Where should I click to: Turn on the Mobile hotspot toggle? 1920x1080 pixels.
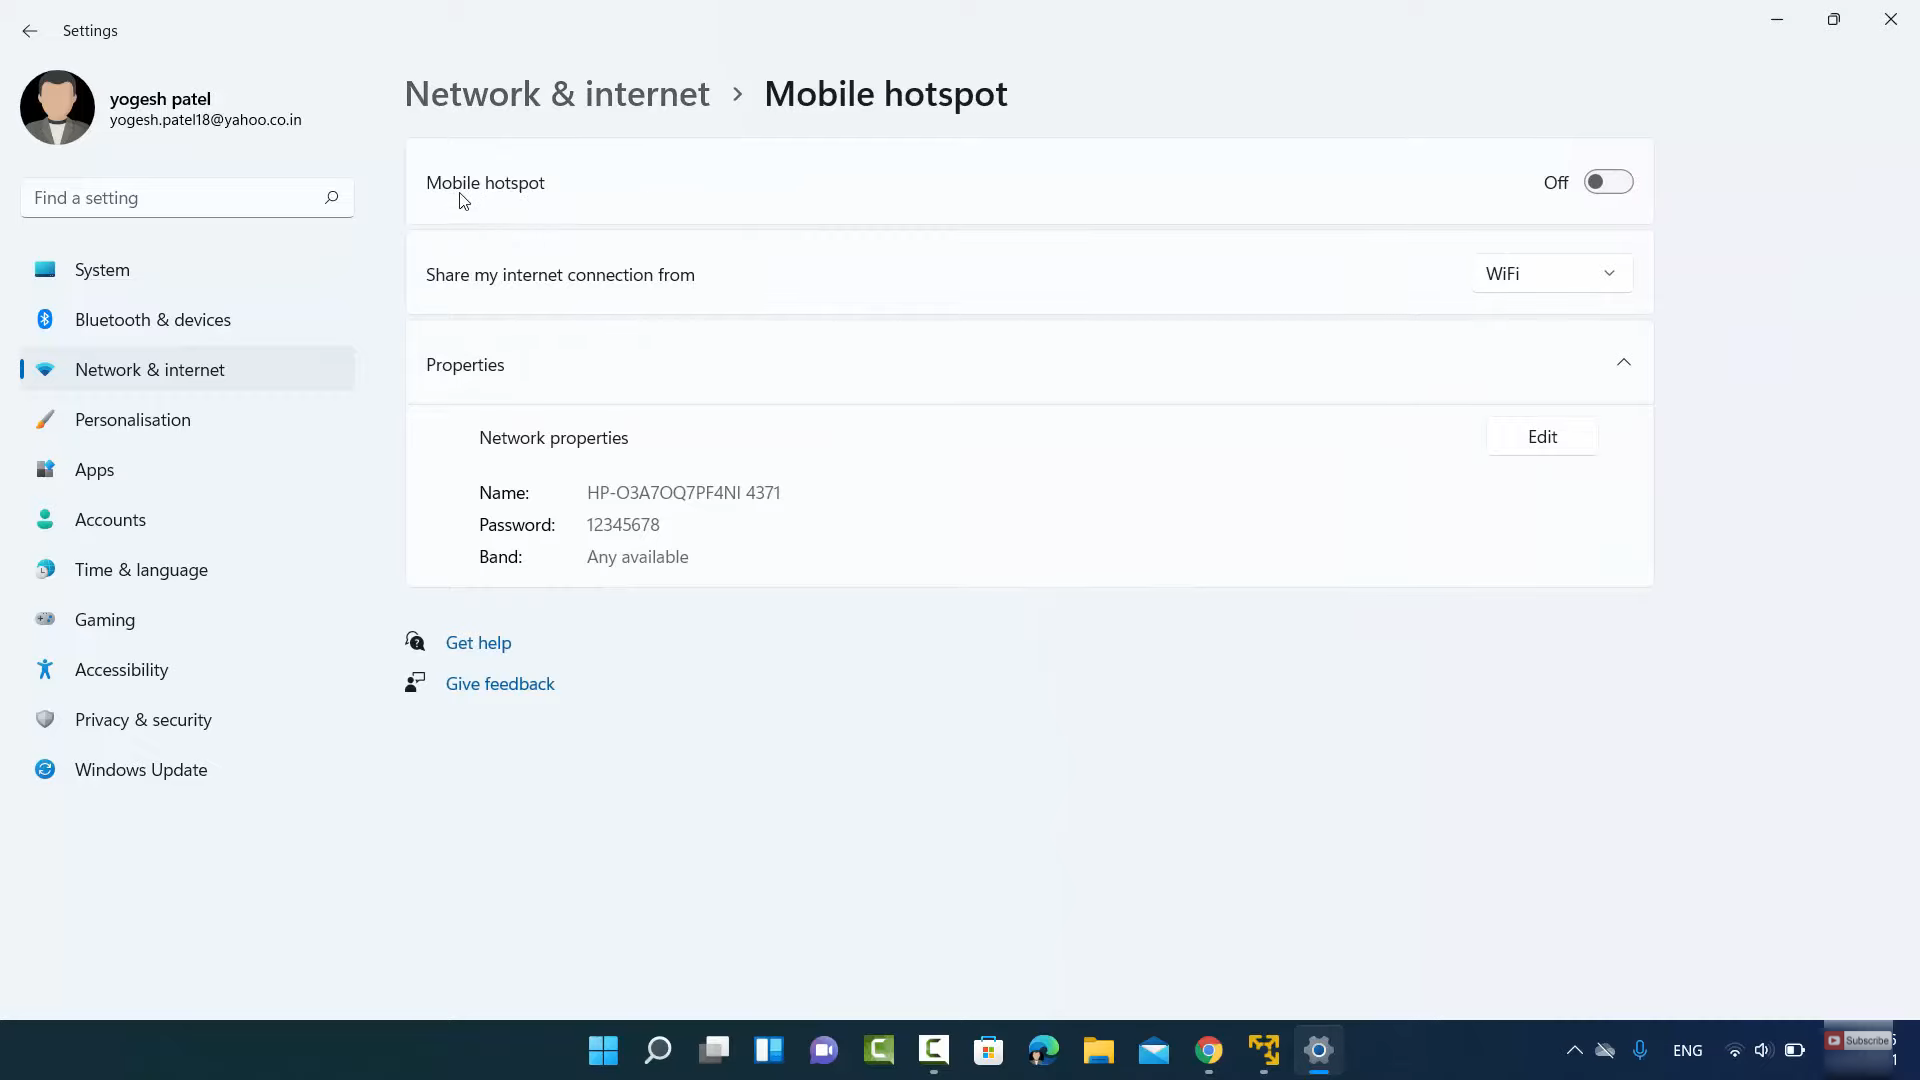(1607, 182)
